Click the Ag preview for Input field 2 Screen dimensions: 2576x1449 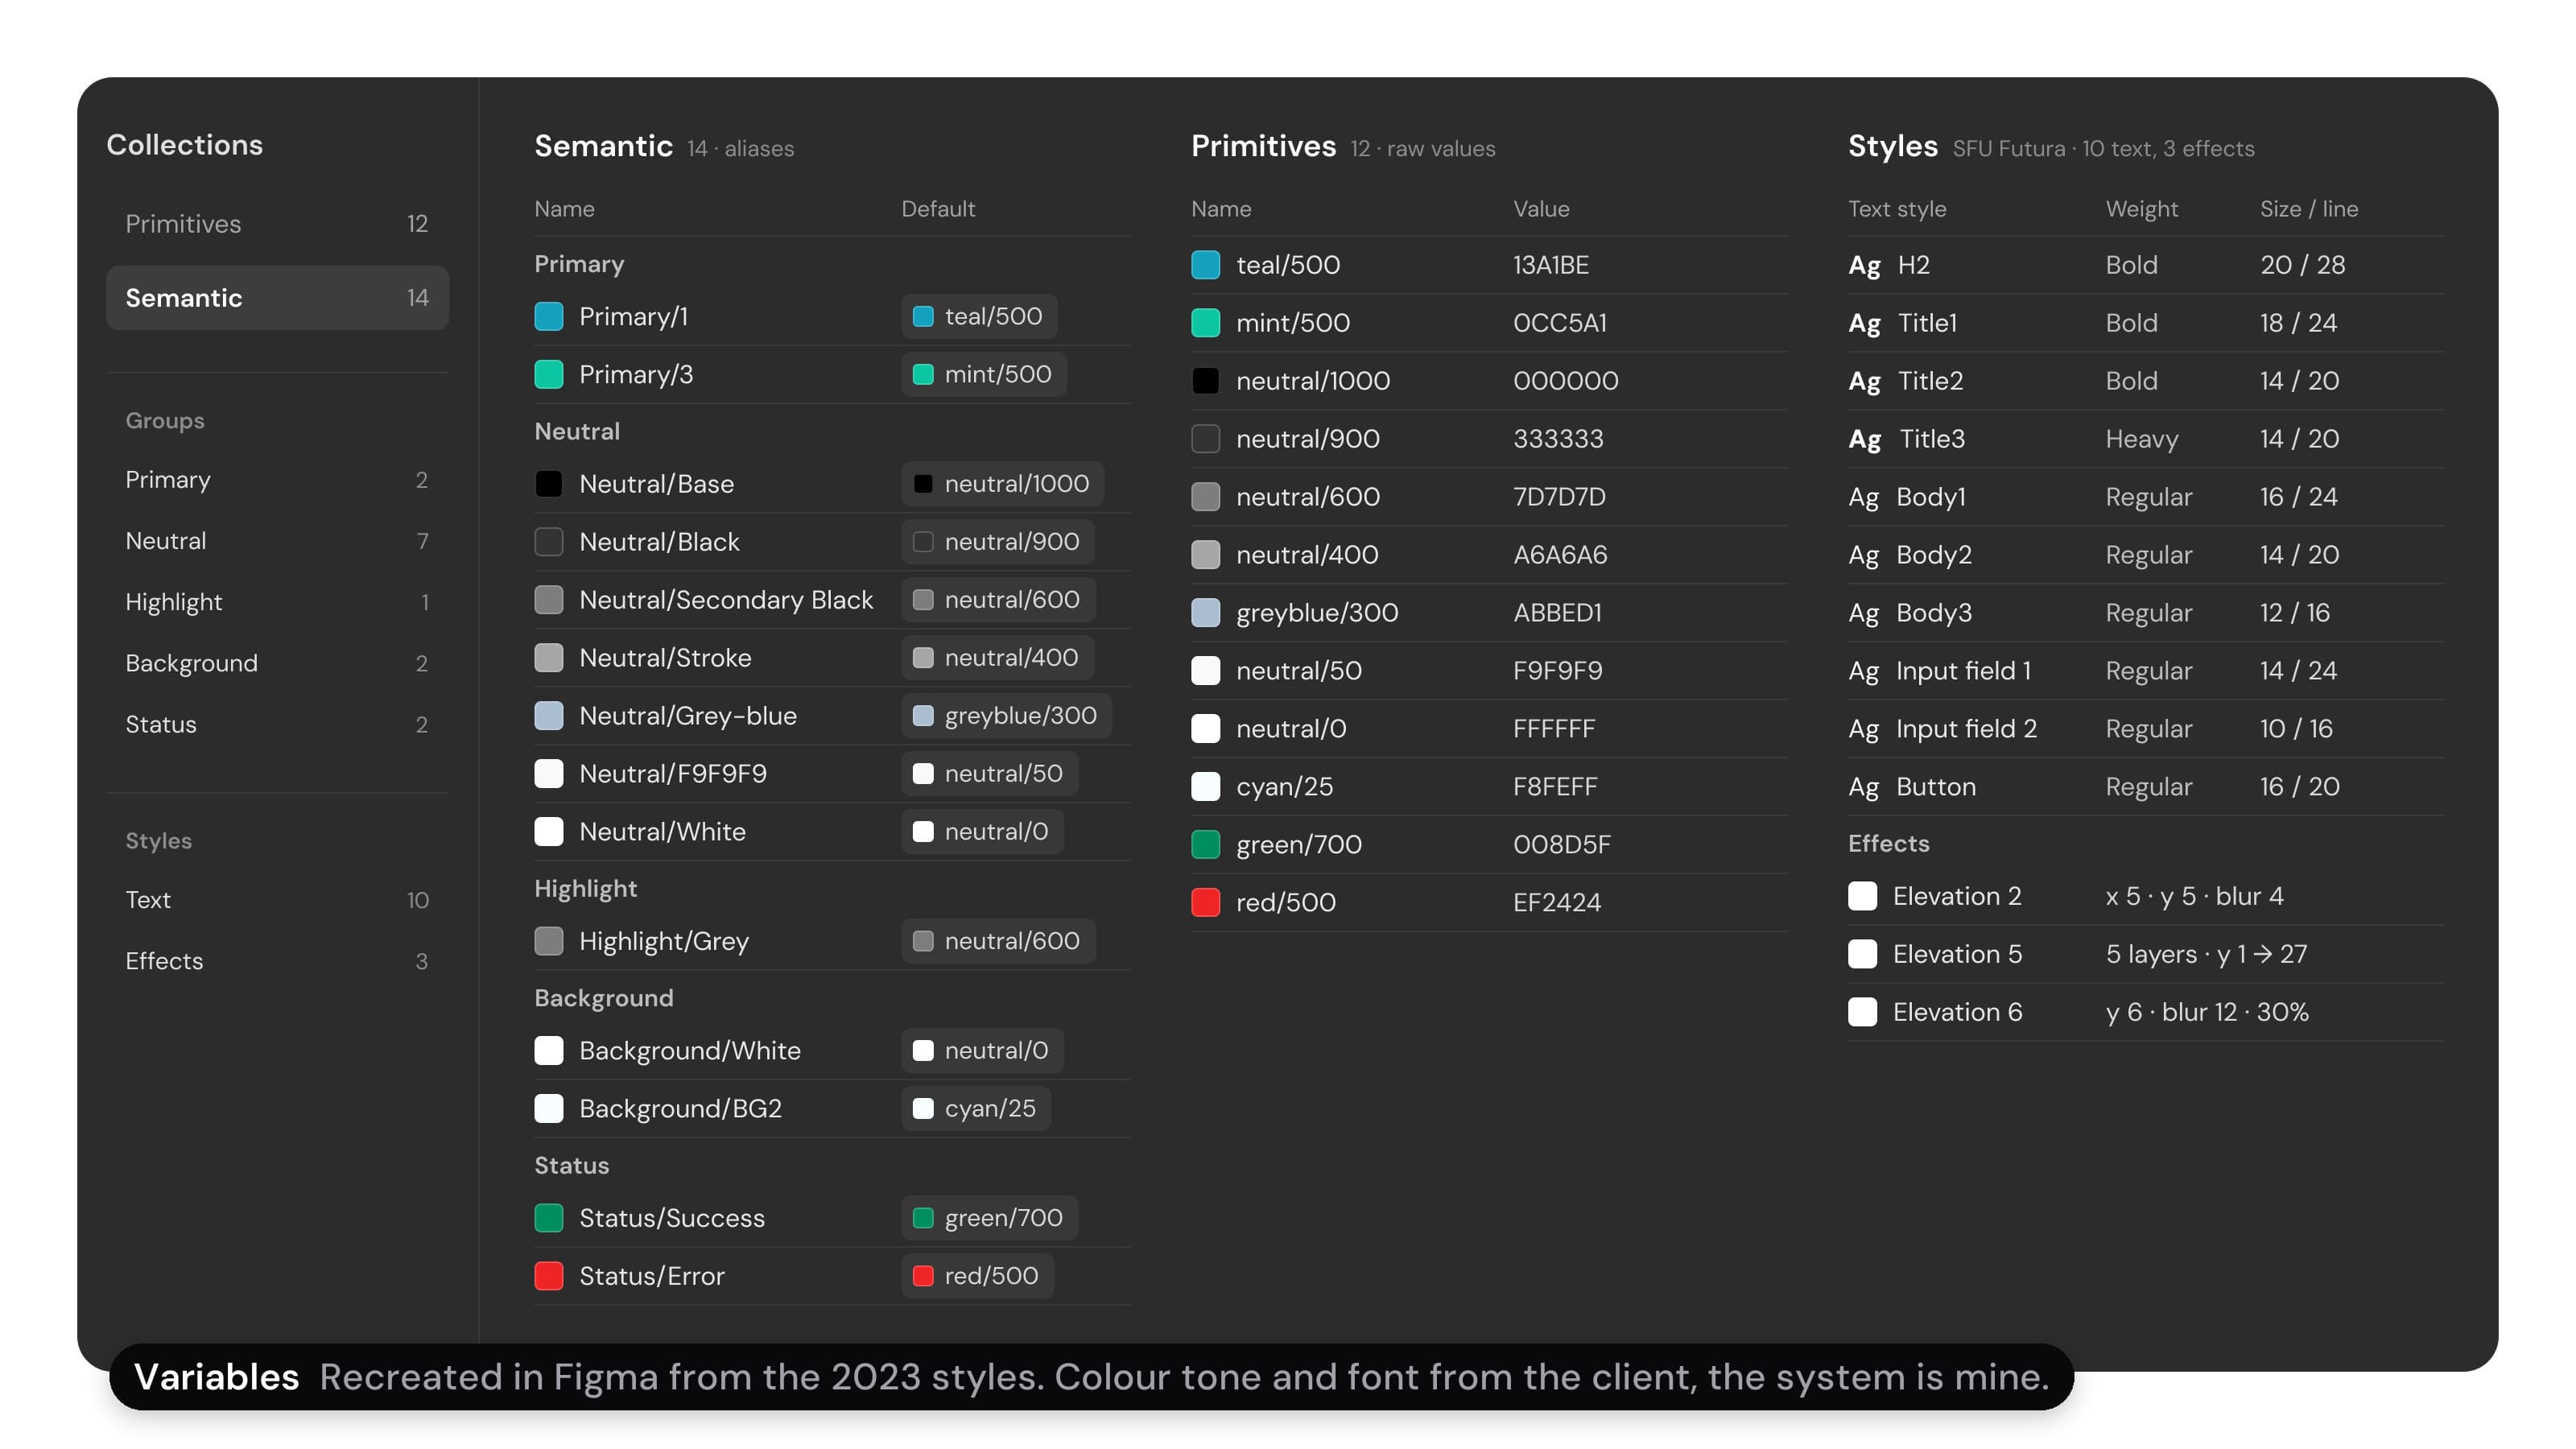coord(1864,730)
